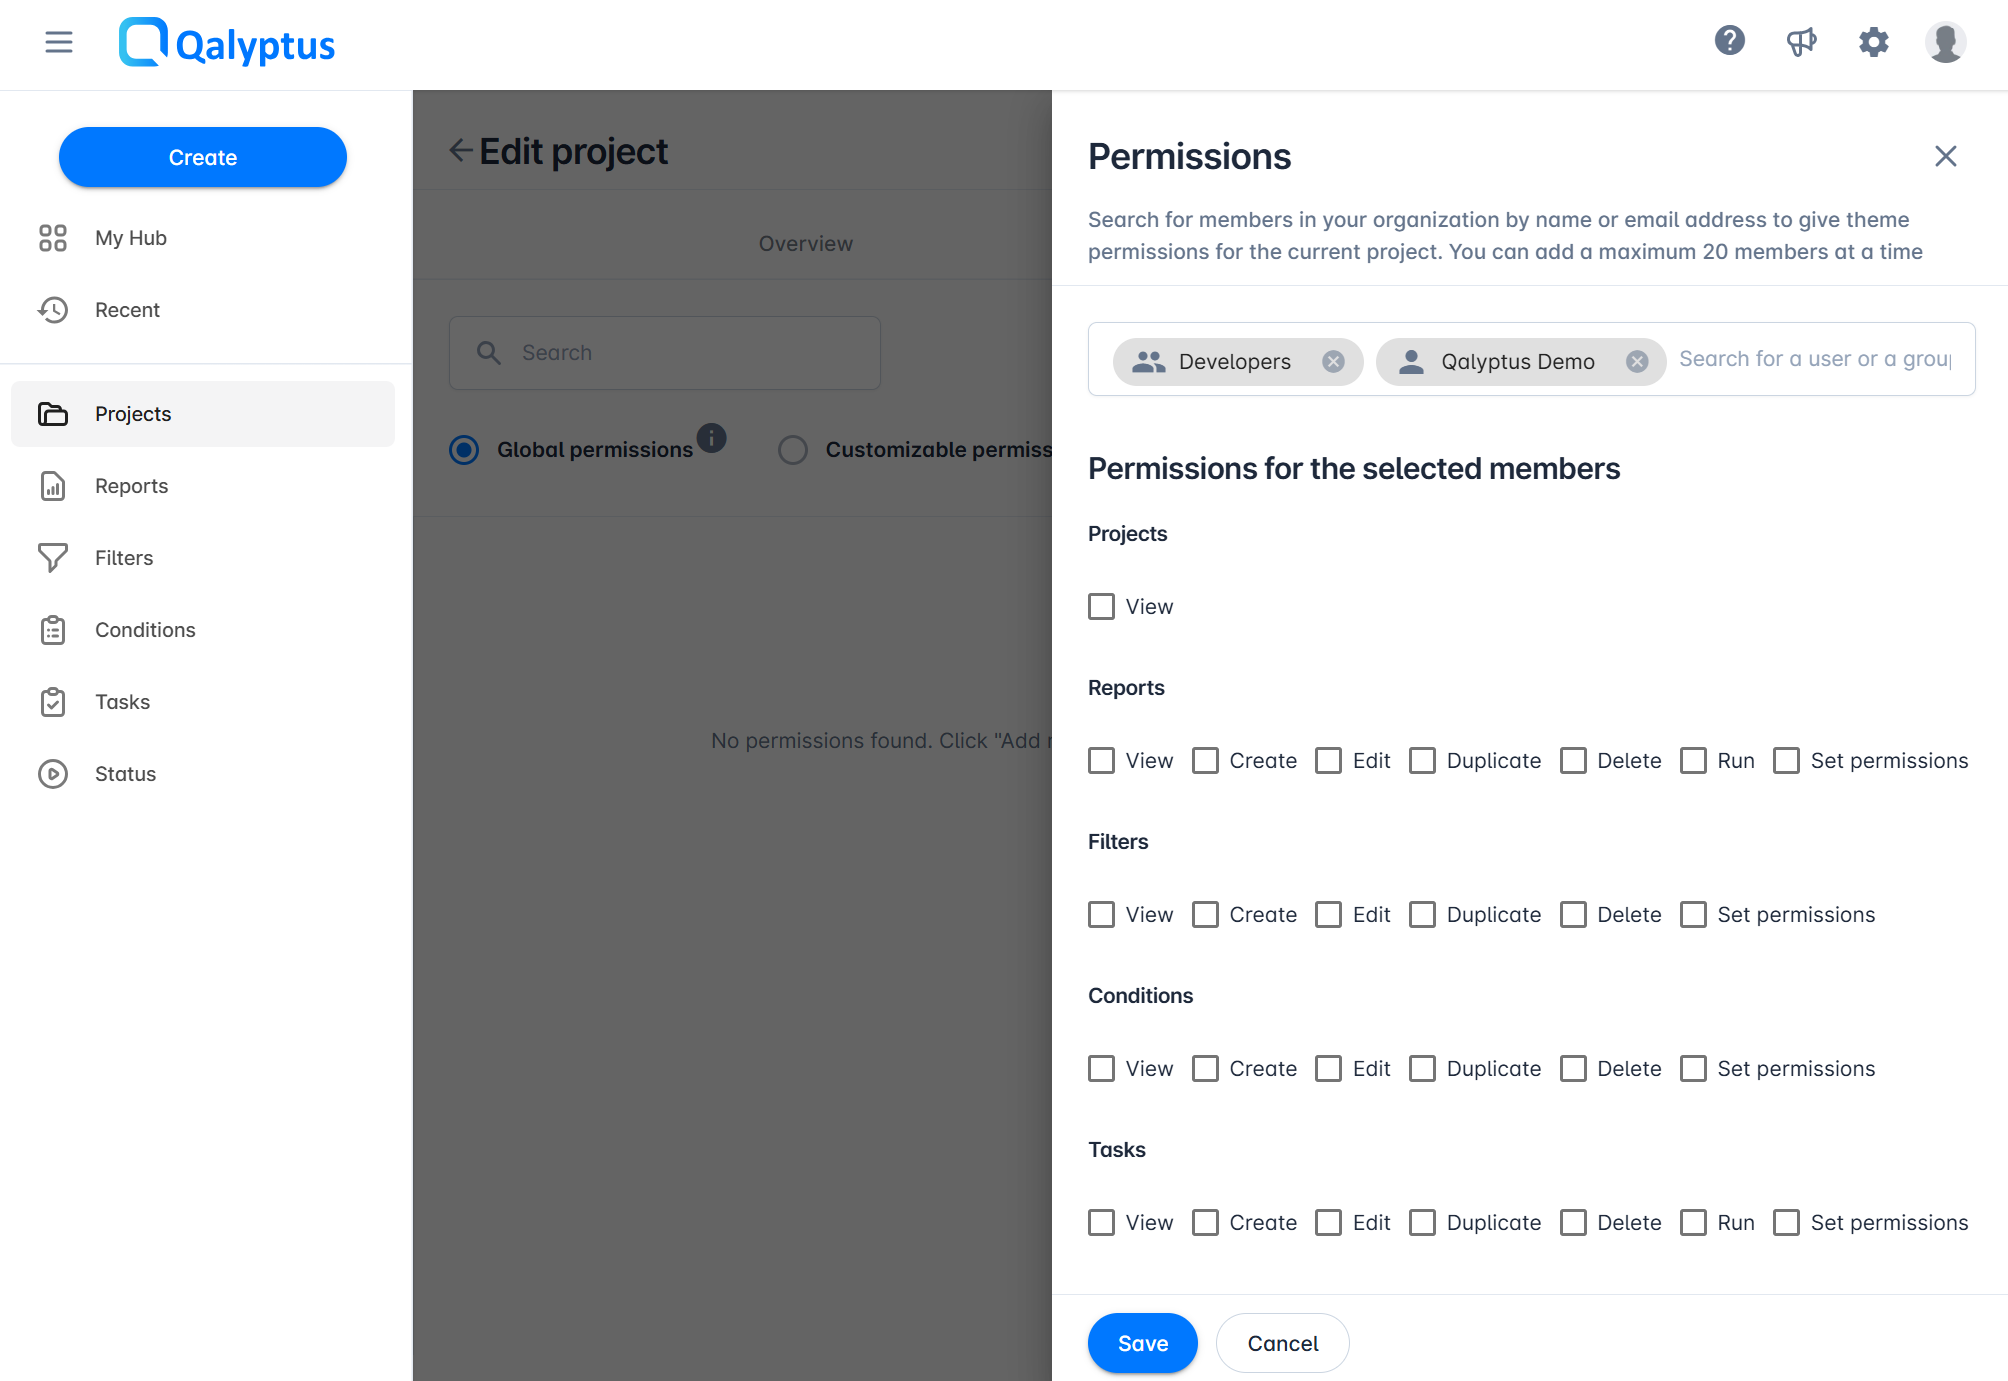Screen dimensions: 2008x1381
Task: Enable View permission under Projects
Action: pyautogui.click(x=1101, y=606)
